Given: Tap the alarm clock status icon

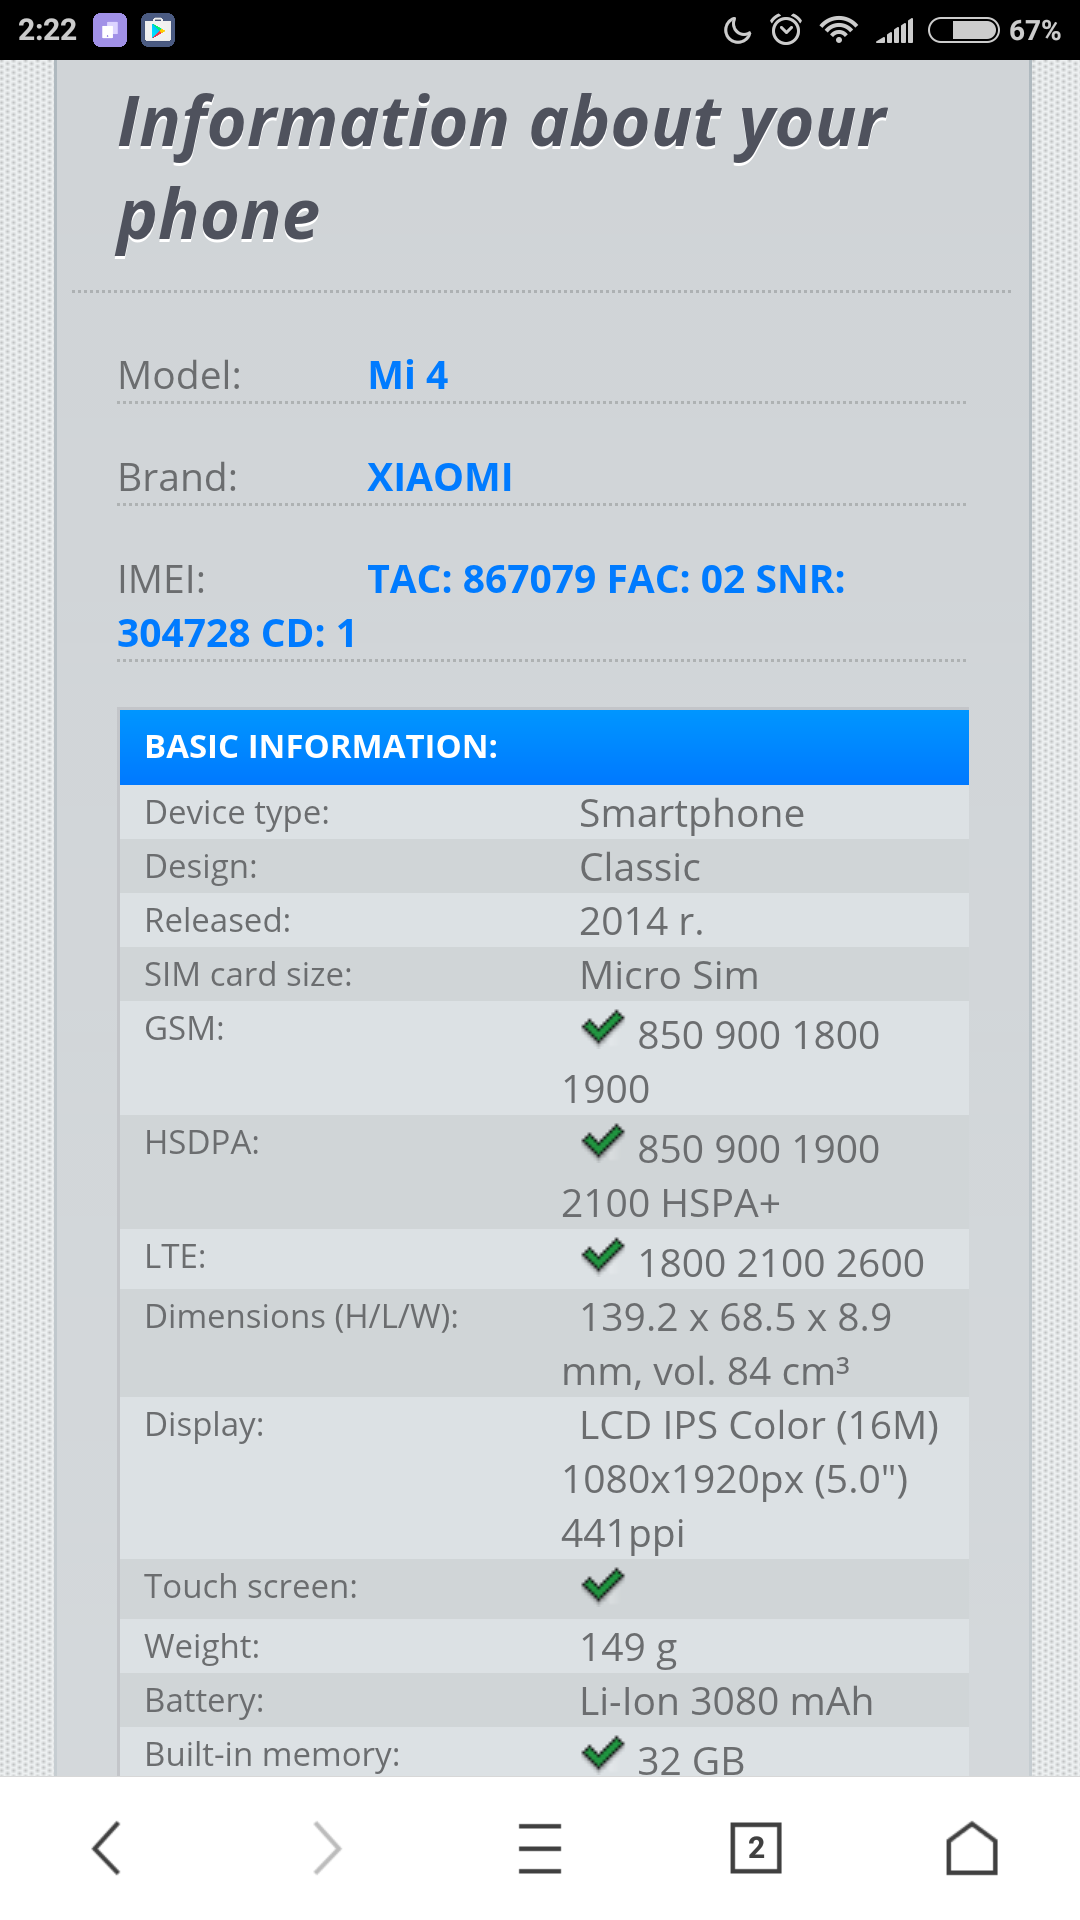Looking at the screenshot, I should click(x=786, y=30).
